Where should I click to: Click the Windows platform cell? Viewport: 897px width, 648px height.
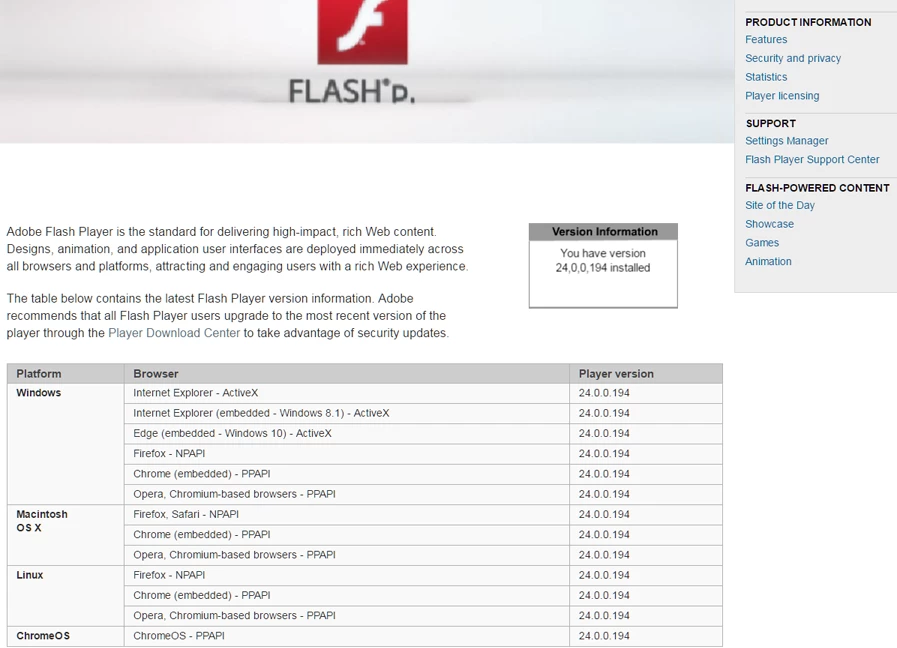[66, 444]
